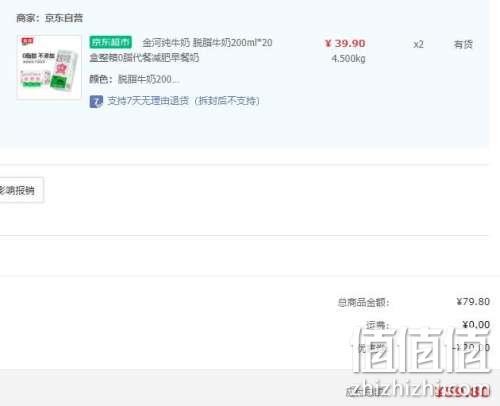Image resolution: width=500 pixels, height=406 pixels.
Task: Click the 发票报销 button
Action: point(21,190)
